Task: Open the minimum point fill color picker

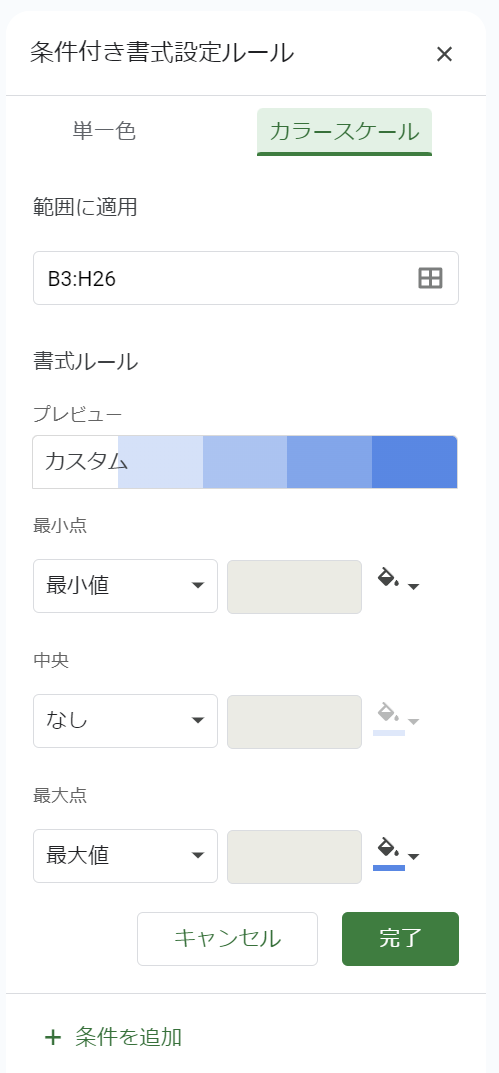Action: pyautogui.click(x=398, y=584)
